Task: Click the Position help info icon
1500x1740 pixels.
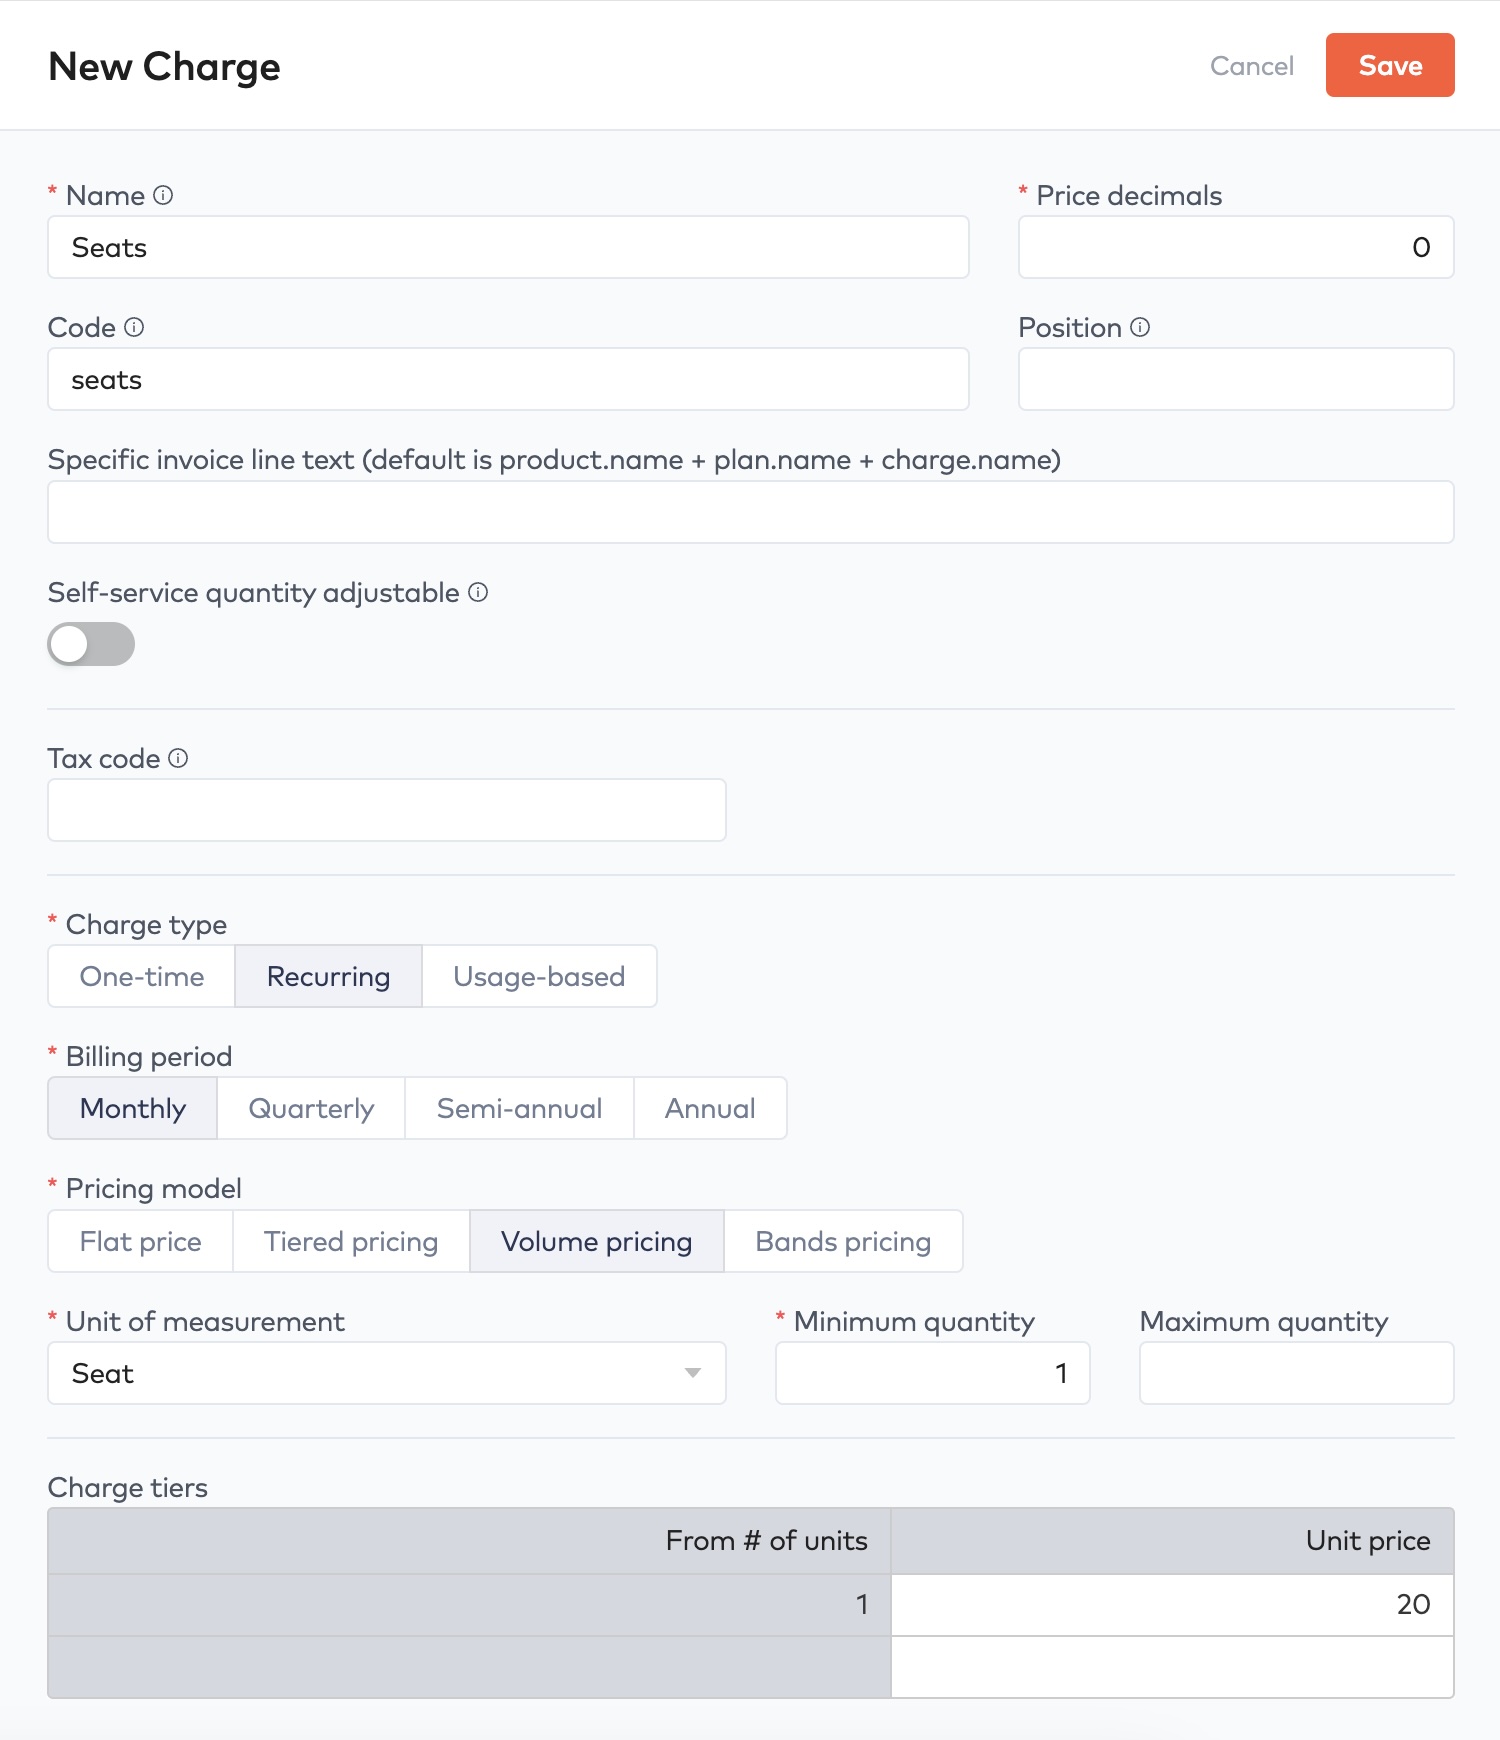Action: (x=1140, y=327)
